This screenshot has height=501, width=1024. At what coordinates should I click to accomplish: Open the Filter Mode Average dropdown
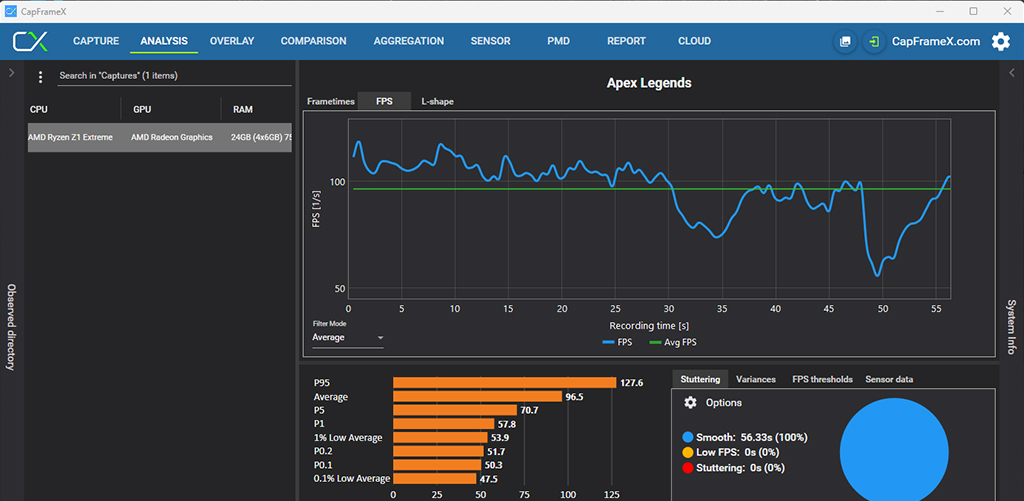coord(347,338)
